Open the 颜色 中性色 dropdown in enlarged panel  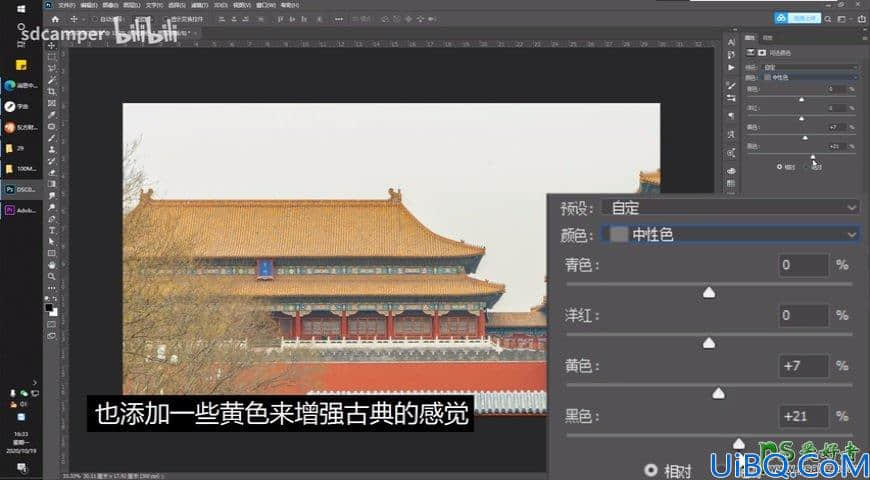731,235
